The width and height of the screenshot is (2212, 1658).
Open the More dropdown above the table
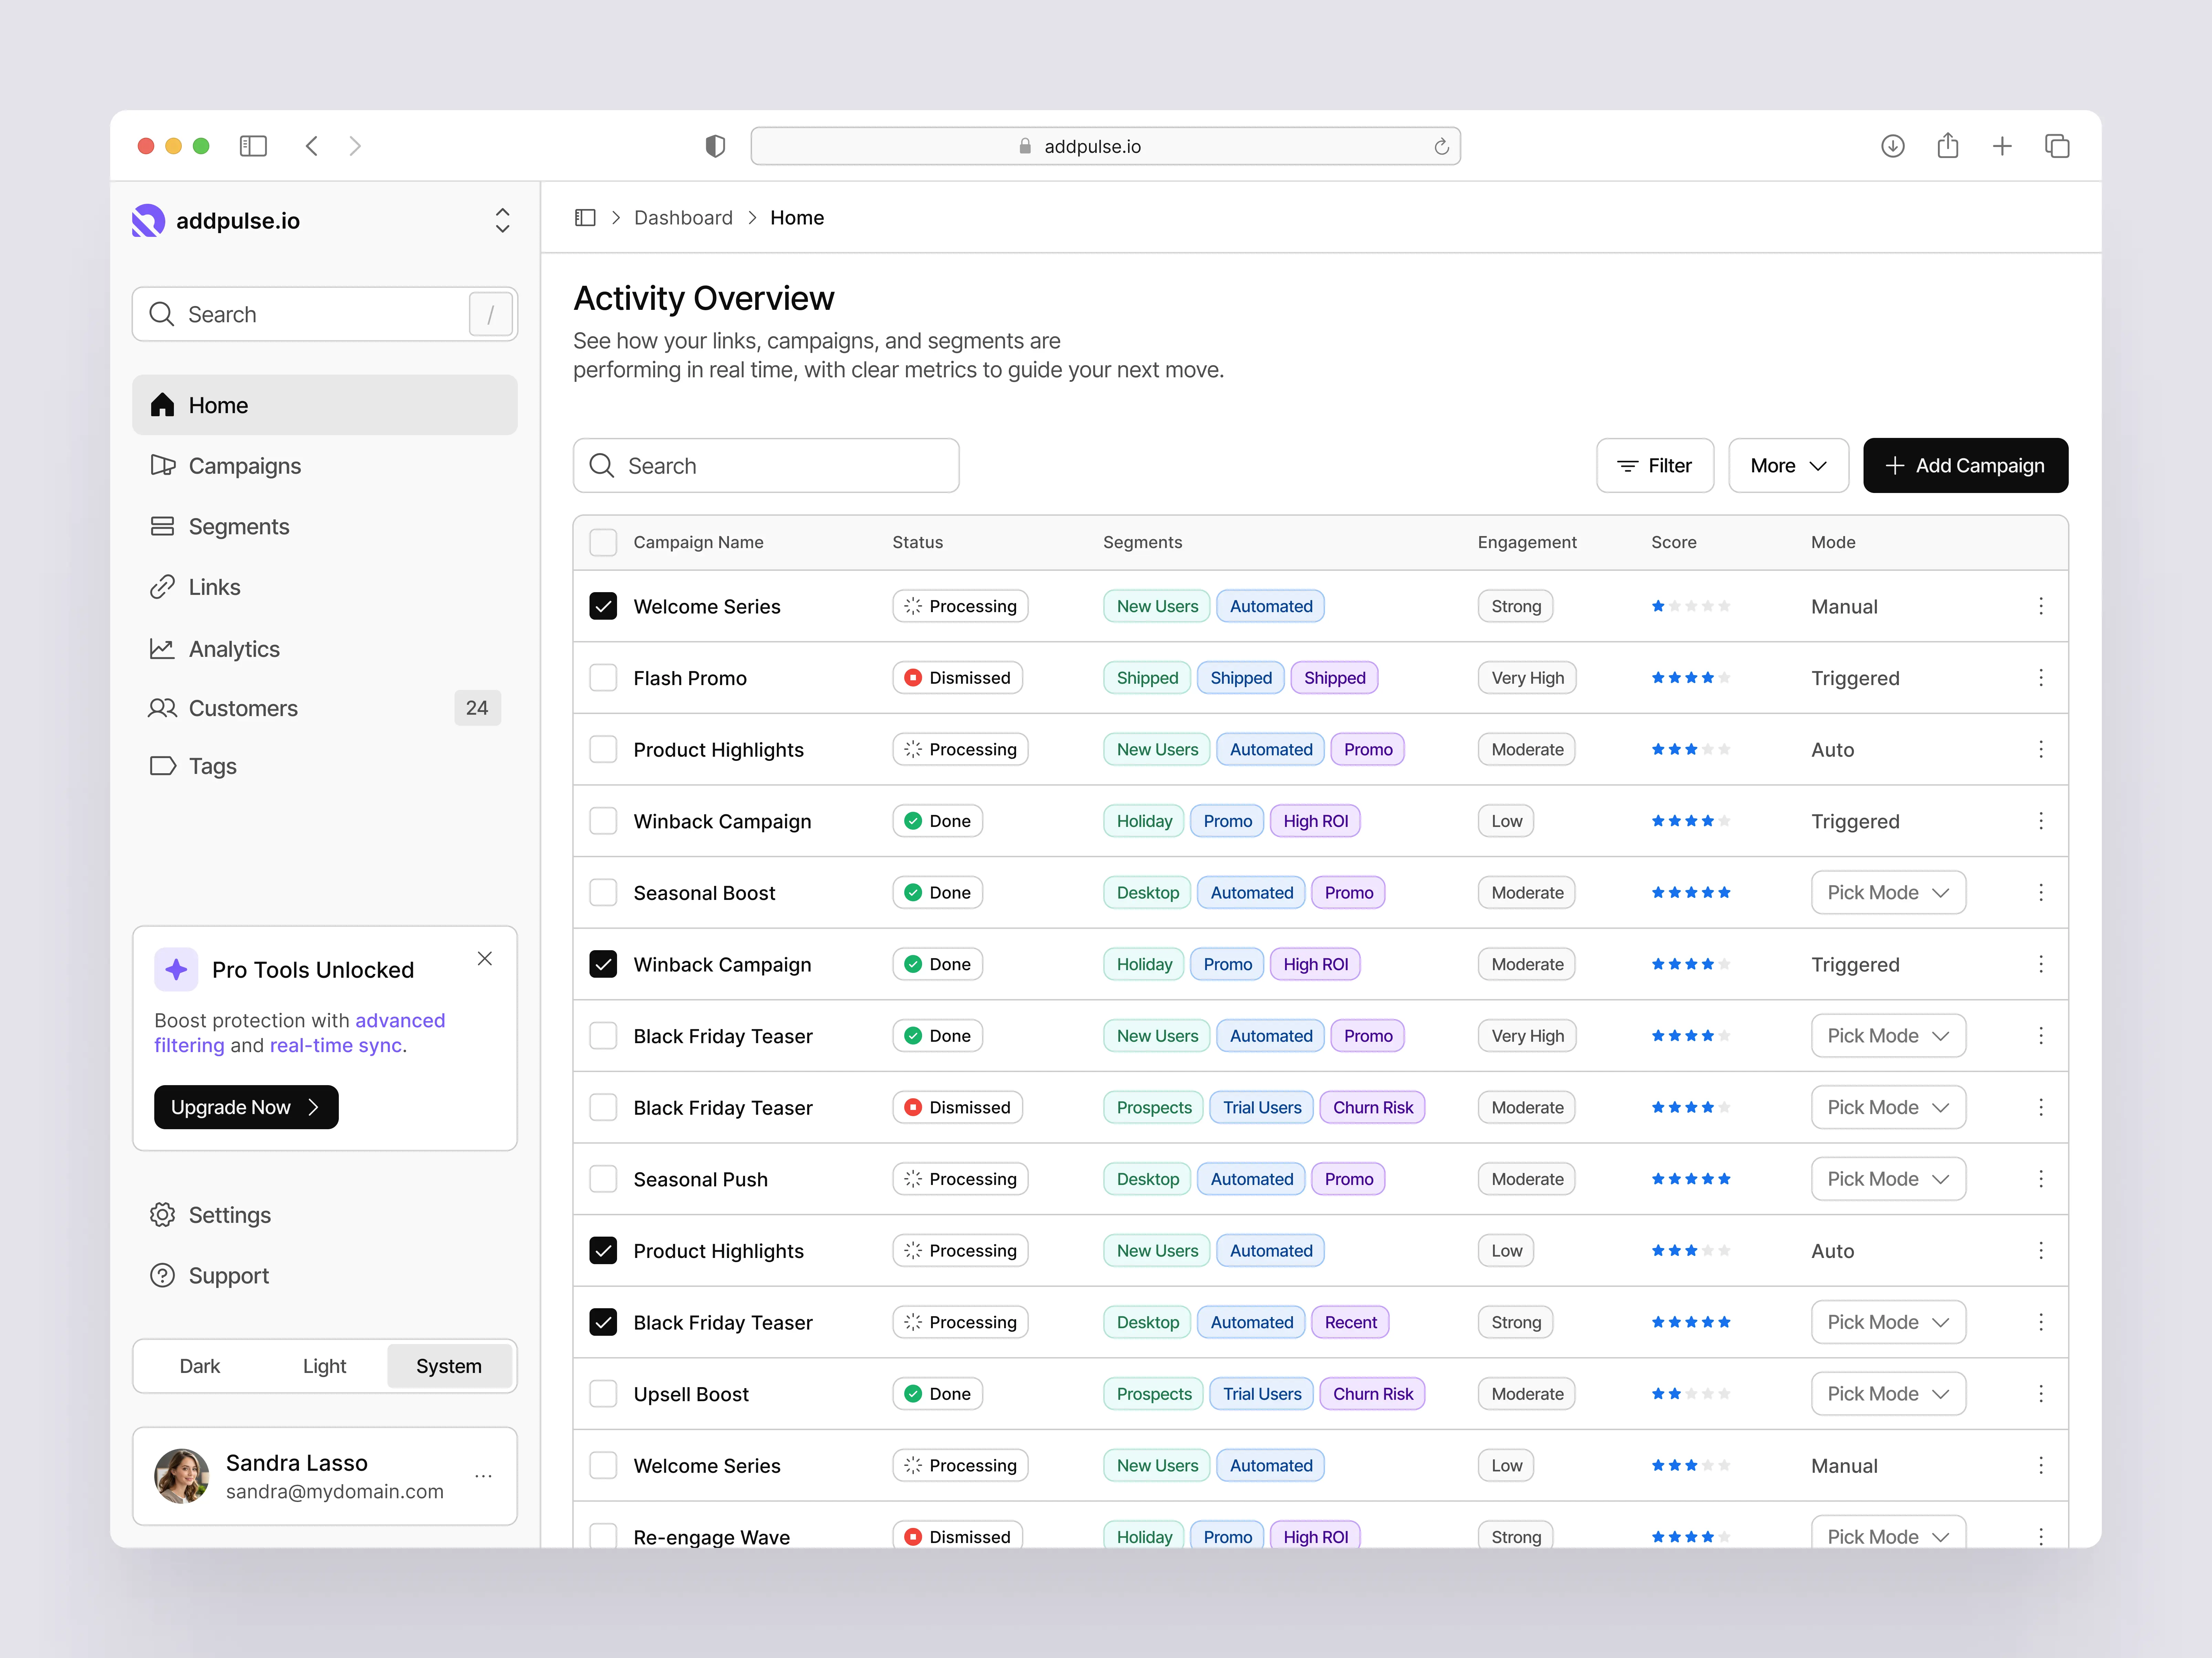[1788, 465]
